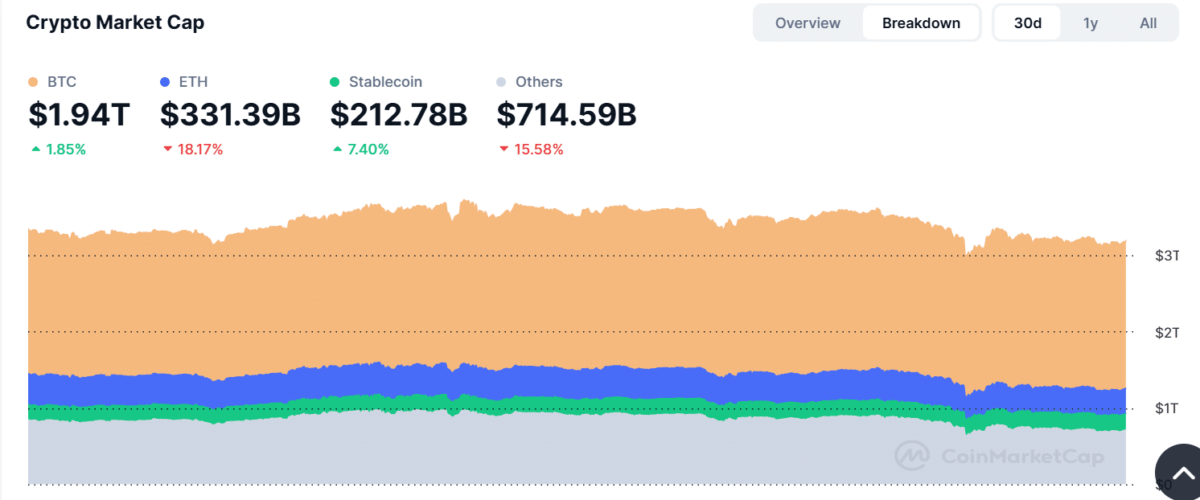
Task: Click the gray Others legend dot
Action: coord(503,82)
